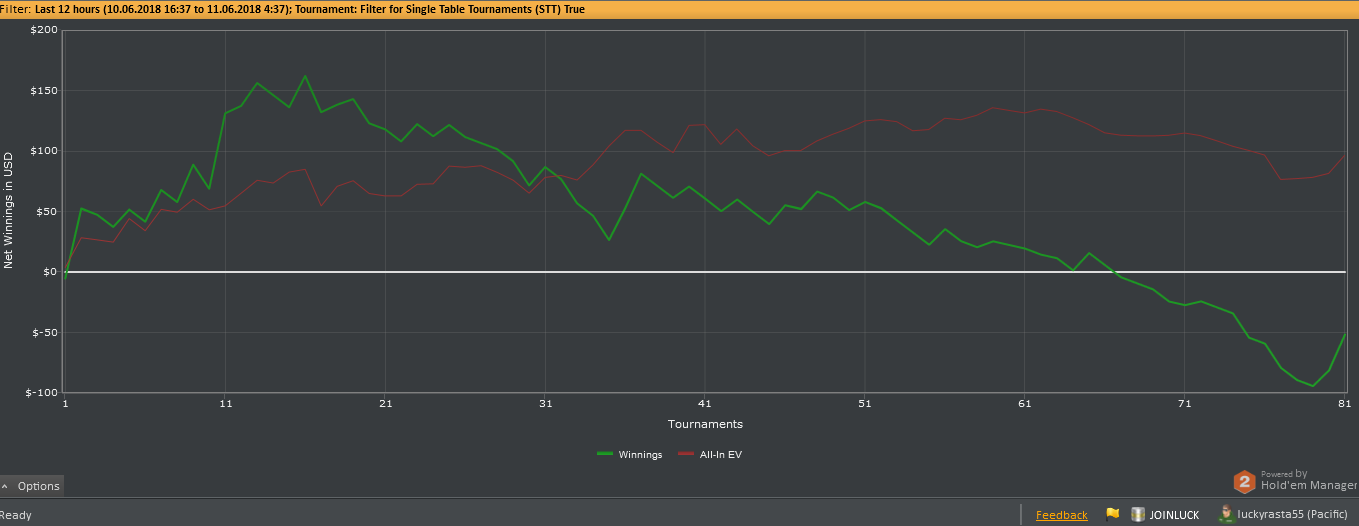Click the luckyrasta55 player avatar icon
Viewport: 1359px width, 526px height.
(x=1226, y=514)
